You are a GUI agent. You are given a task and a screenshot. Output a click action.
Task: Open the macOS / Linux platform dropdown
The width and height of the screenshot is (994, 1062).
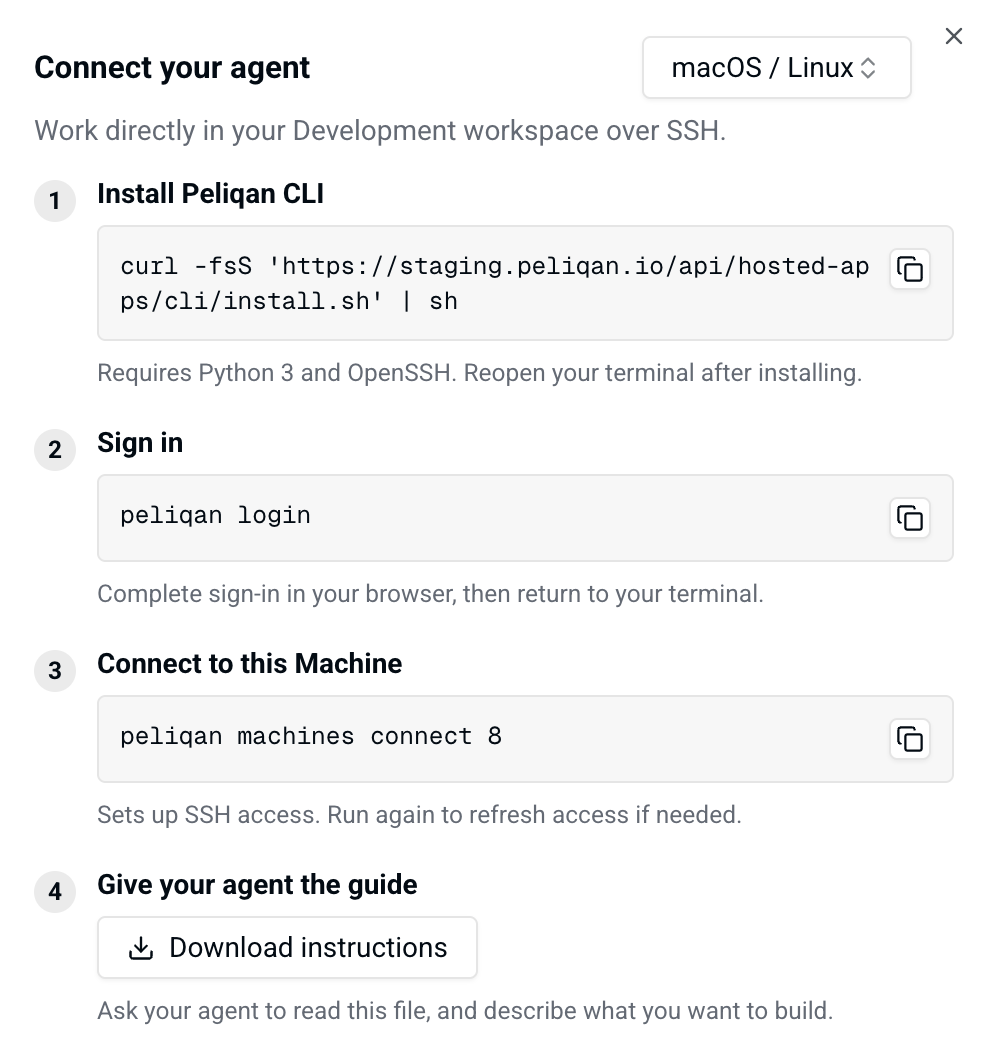point(776,68)
